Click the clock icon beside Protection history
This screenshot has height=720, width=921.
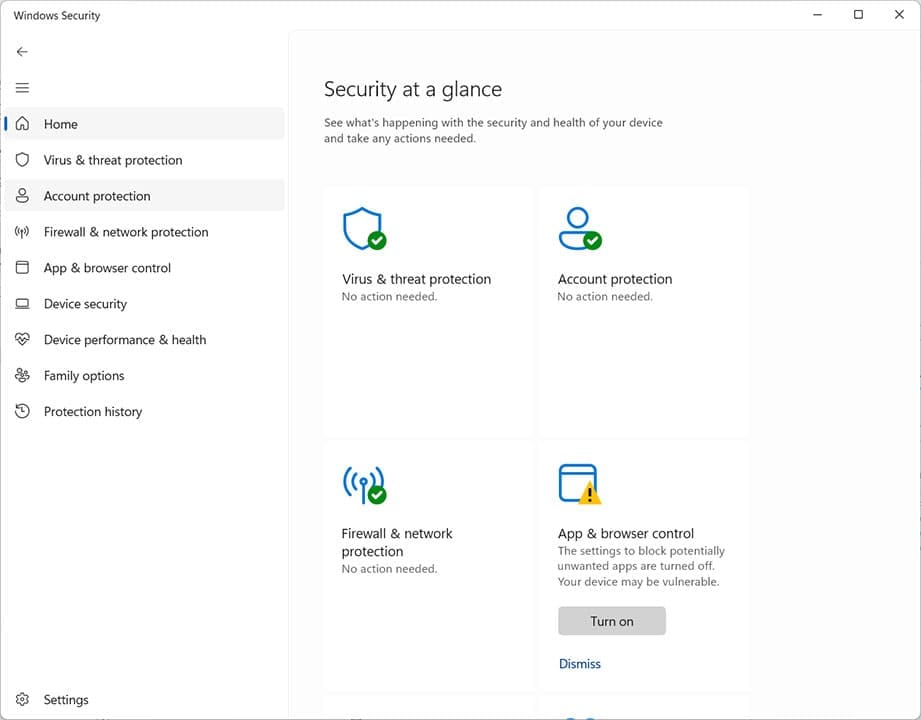click(22, 411)
